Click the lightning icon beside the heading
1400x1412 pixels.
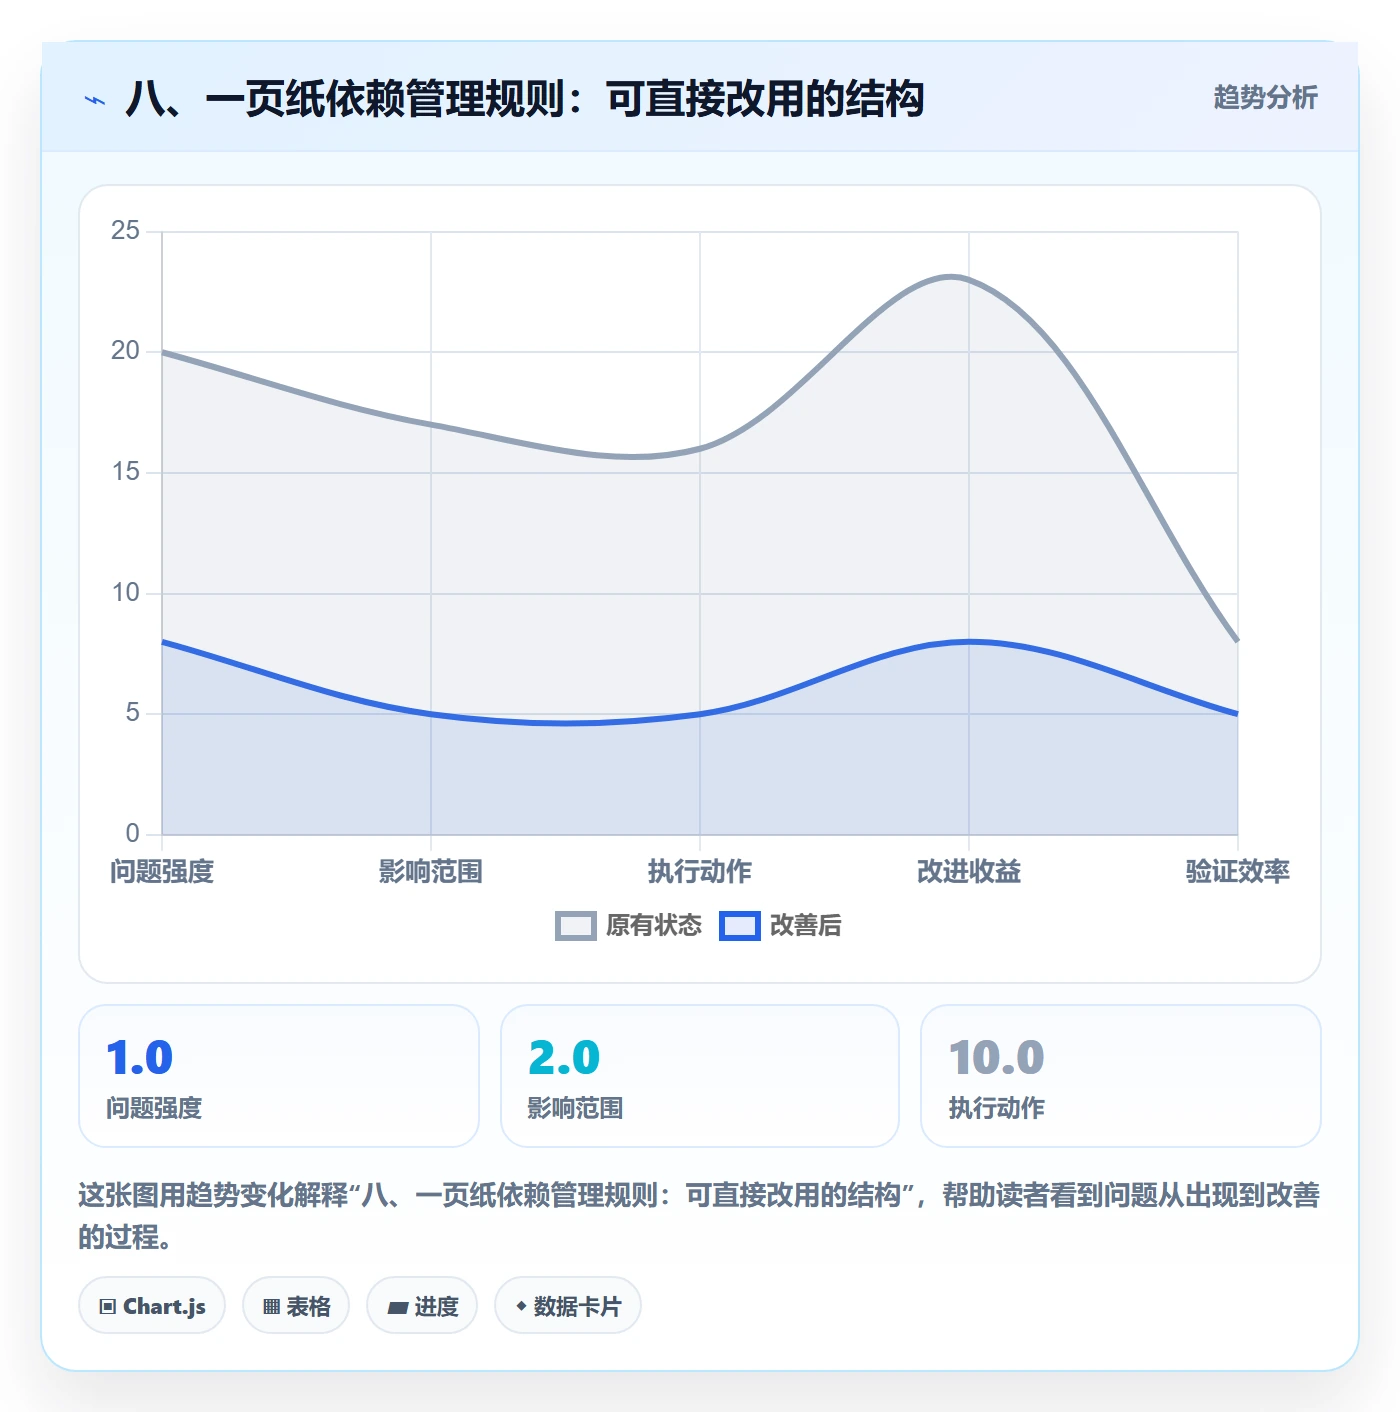[95, 100]
